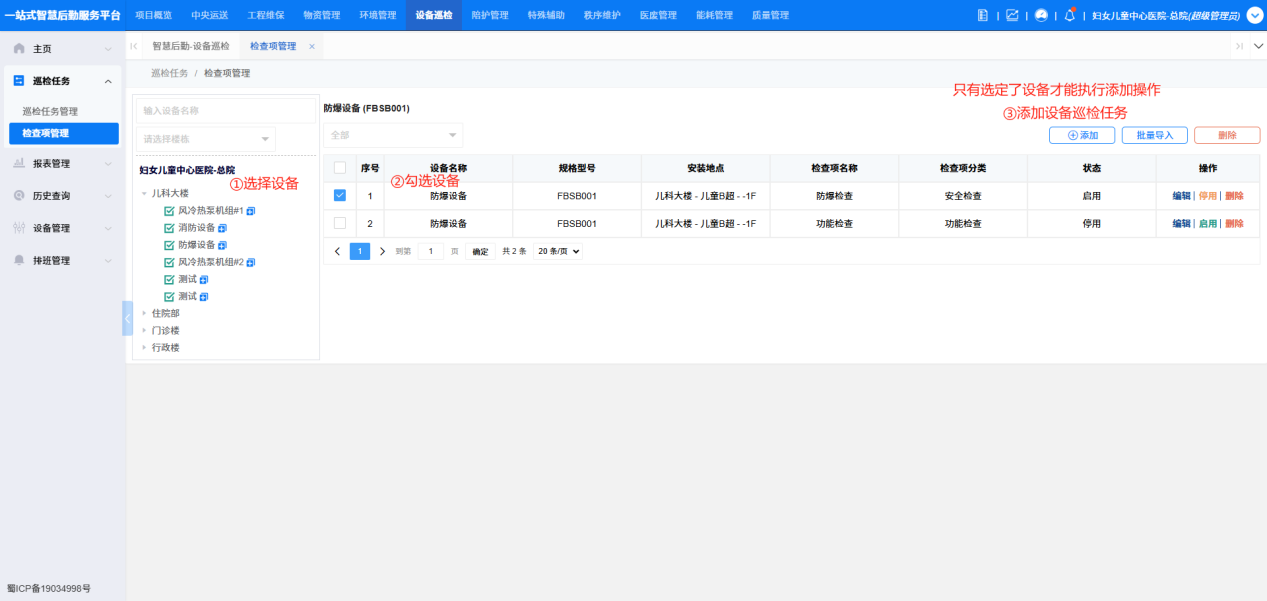Select the 妇女儿童中心医院-总院 tree root label

pos(187,170)
